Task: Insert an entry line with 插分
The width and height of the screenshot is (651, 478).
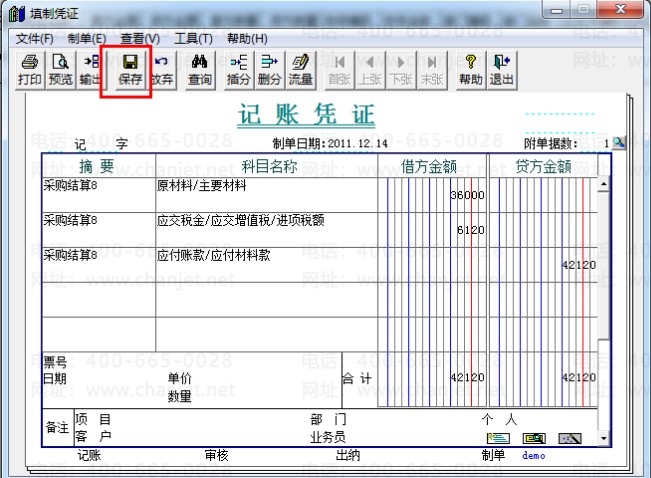Action: (238, 70)
